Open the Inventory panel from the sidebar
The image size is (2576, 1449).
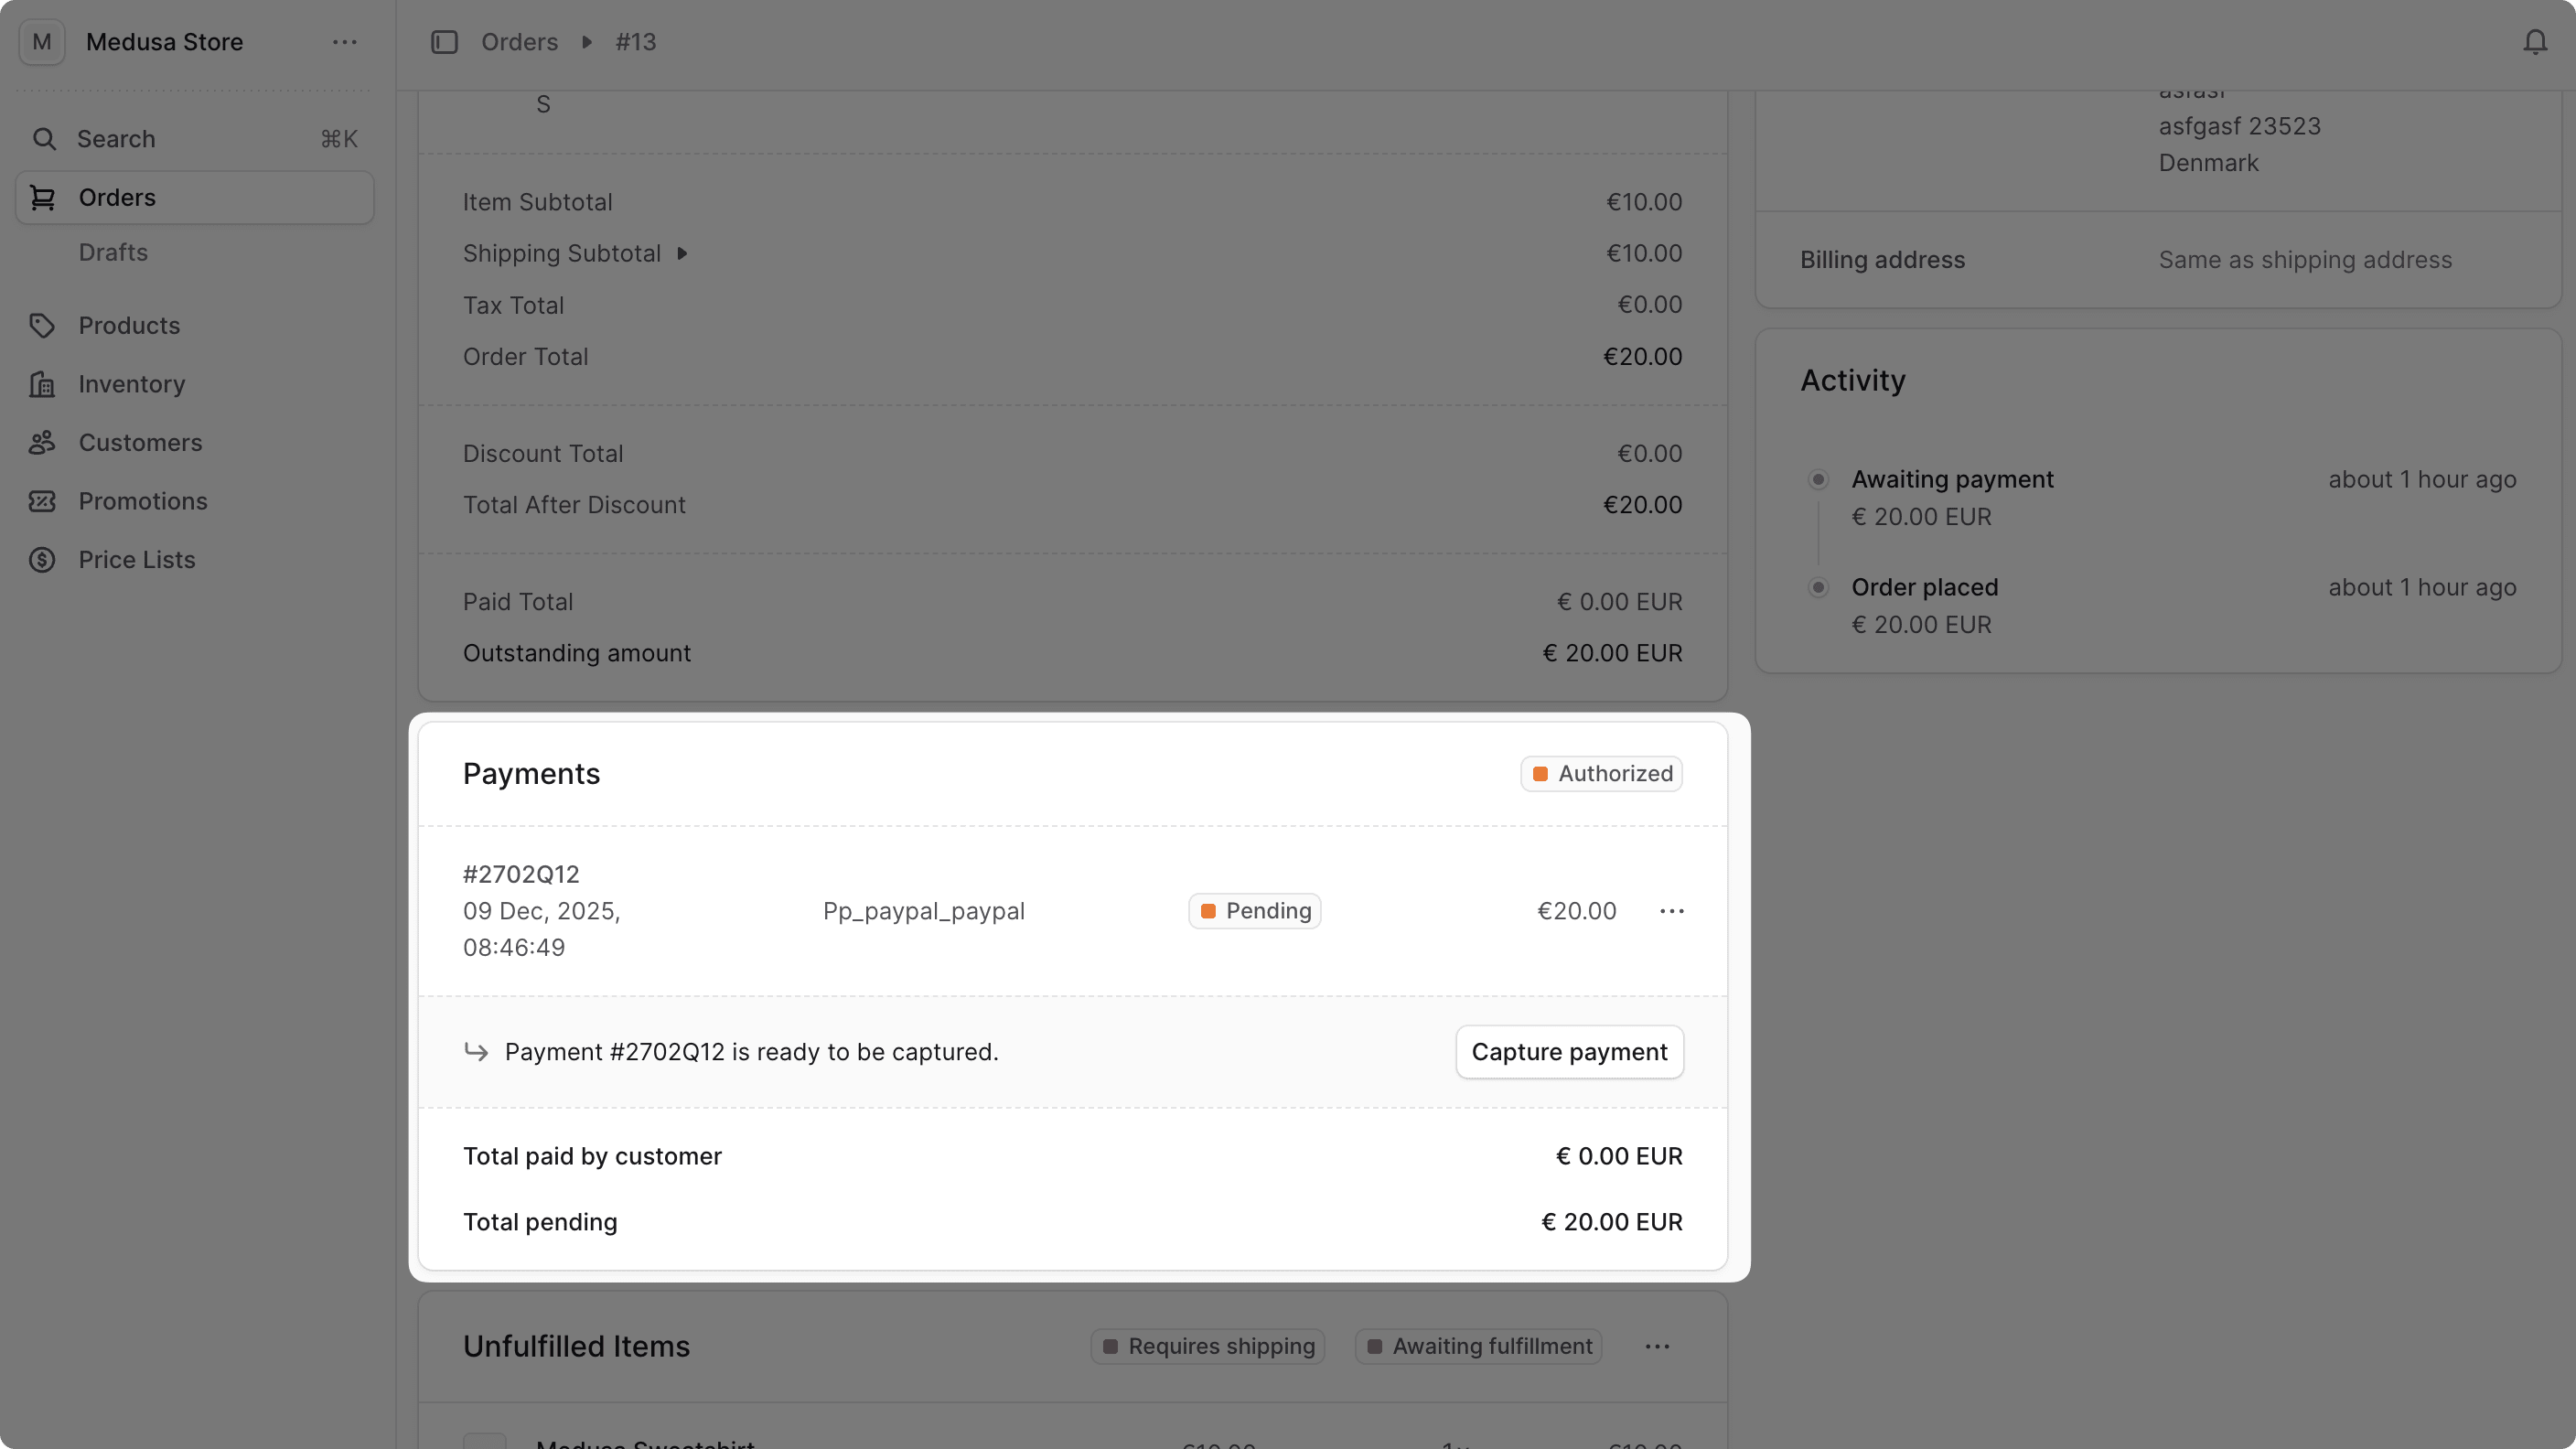43,384
